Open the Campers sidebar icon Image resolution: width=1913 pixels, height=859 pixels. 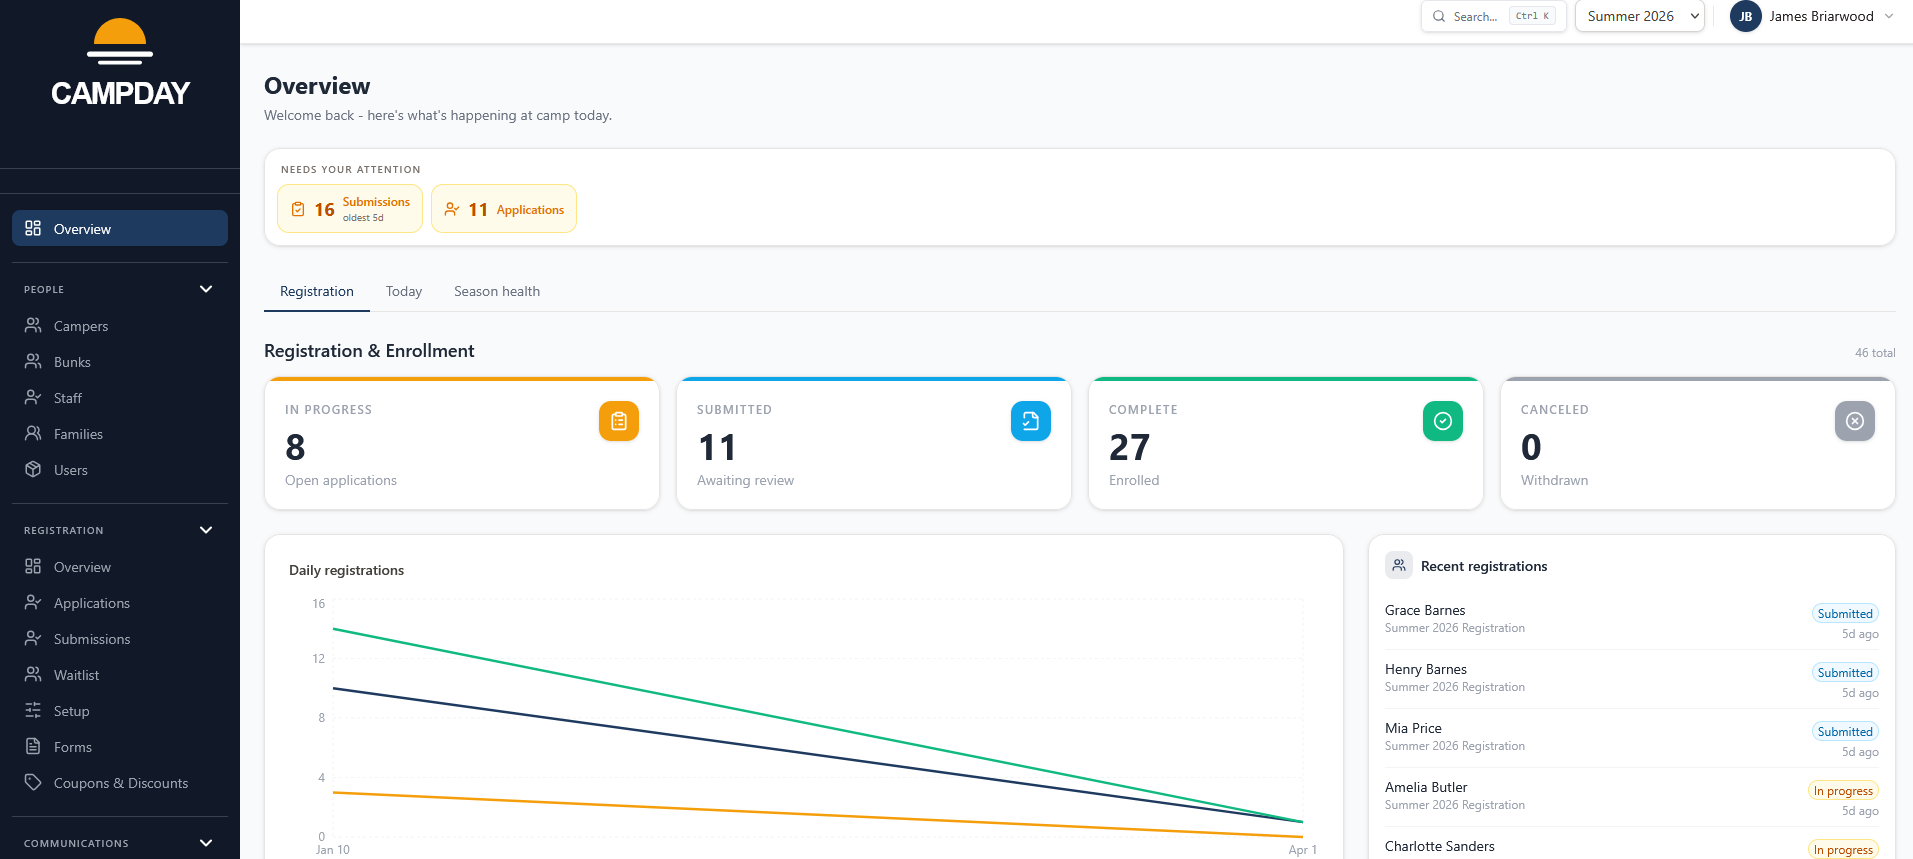click(x=33, y=326)
